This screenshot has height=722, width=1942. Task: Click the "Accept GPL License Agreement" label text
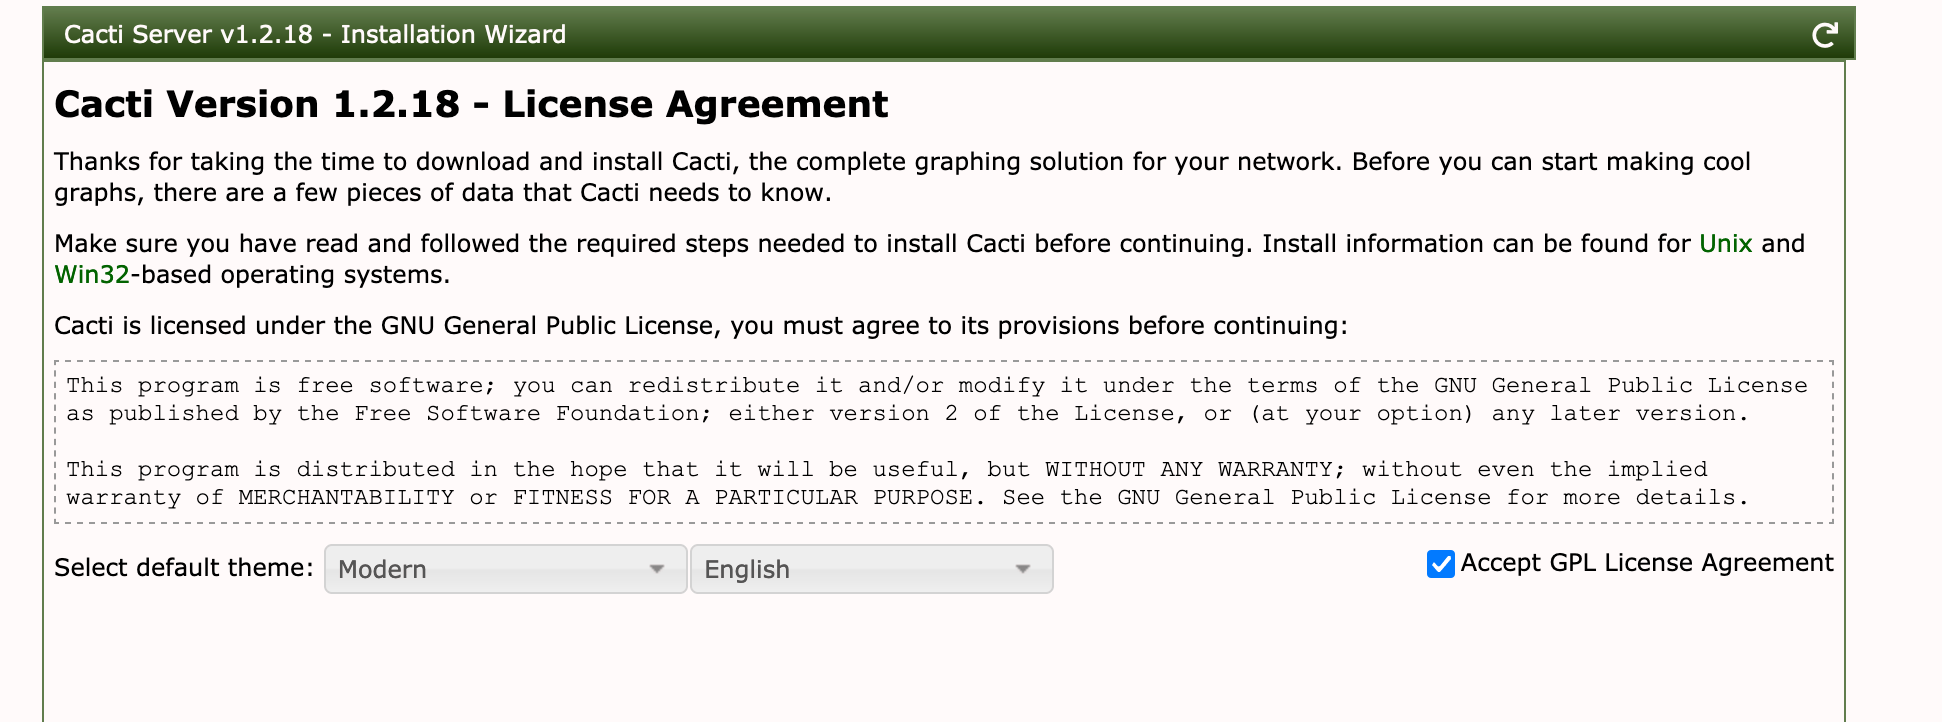pos(1646,563)
